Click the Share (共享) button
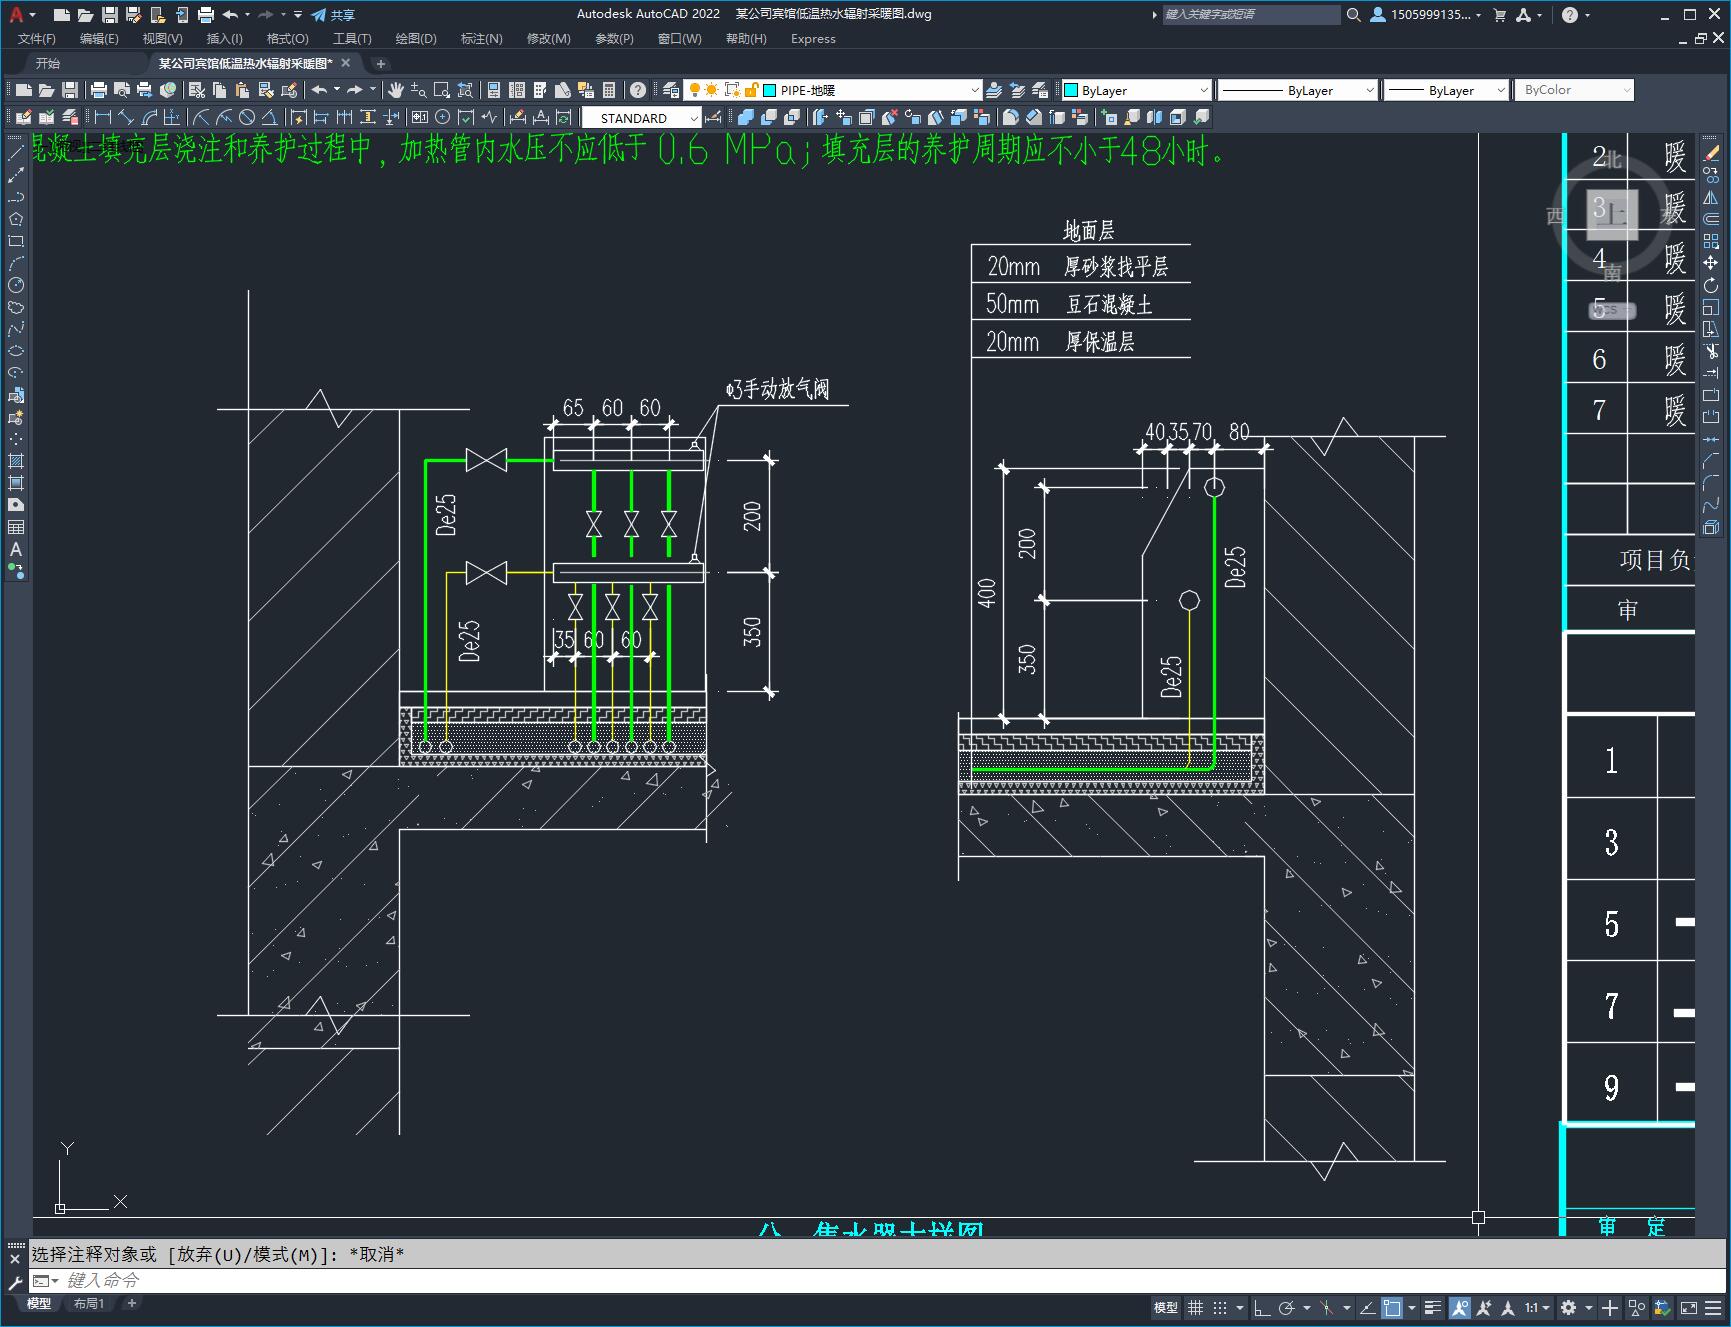This screenshot has height=1327, width=1731. pyautogui.click(x=333, y=15)
